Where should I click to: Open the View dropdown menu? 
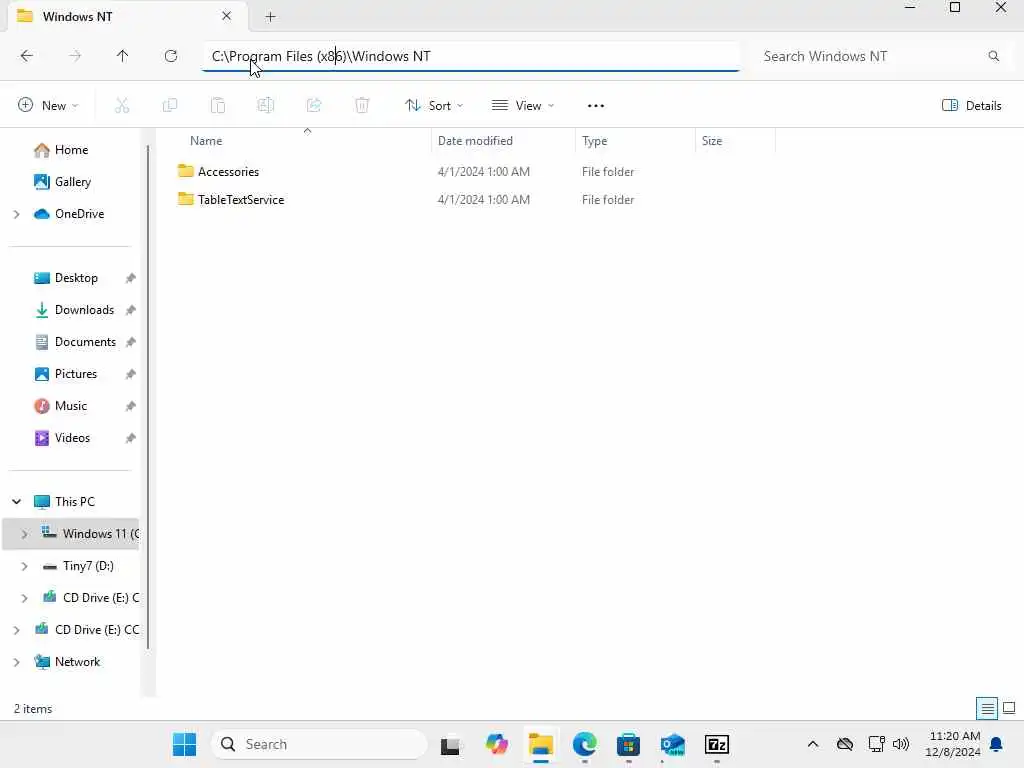[523, 106]
